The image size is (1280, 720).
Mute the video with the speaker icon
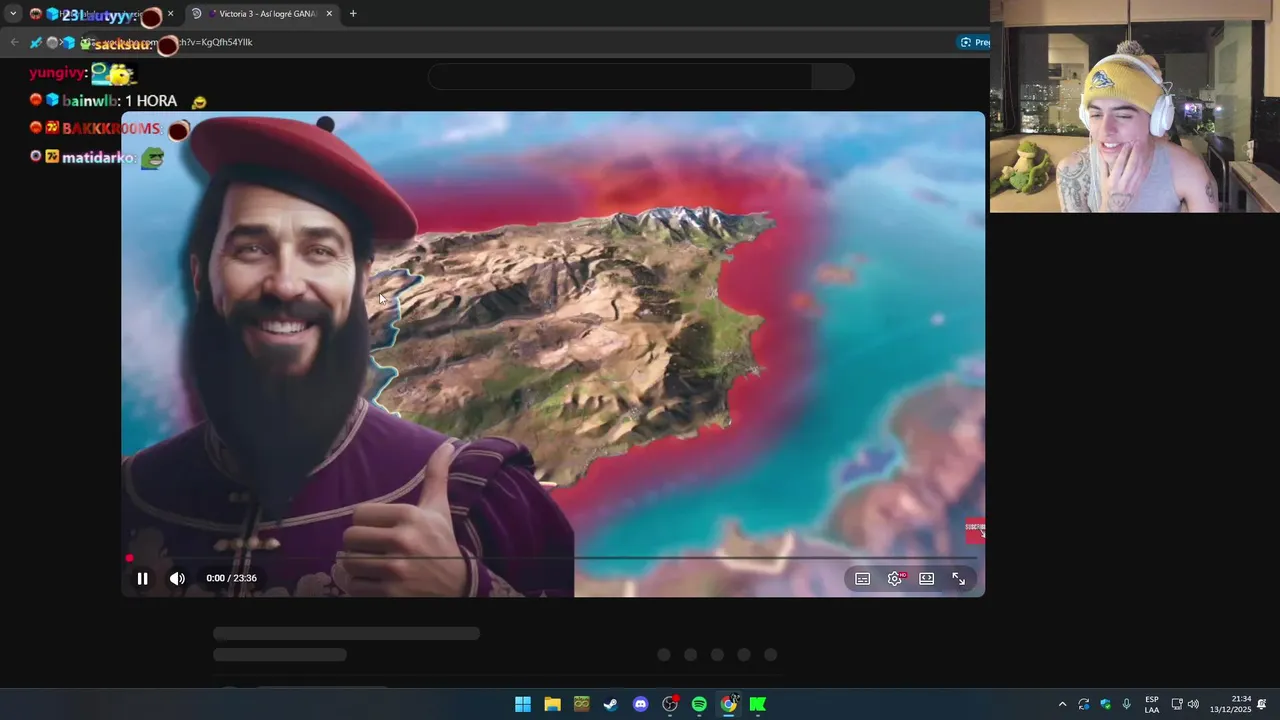pos(177,578)
